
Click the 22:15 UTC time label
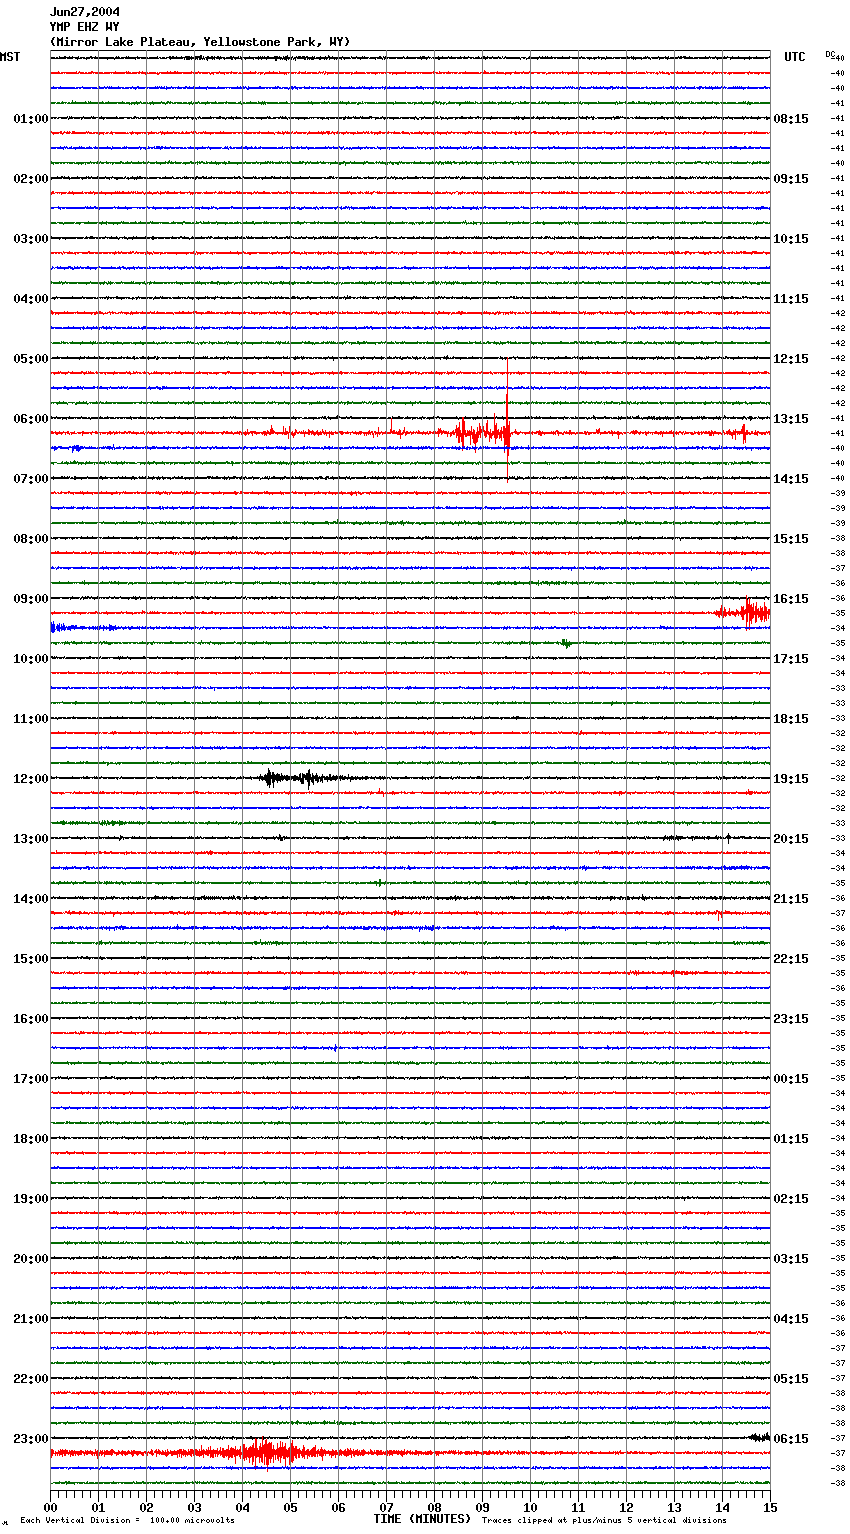click(x=791, y=959)
